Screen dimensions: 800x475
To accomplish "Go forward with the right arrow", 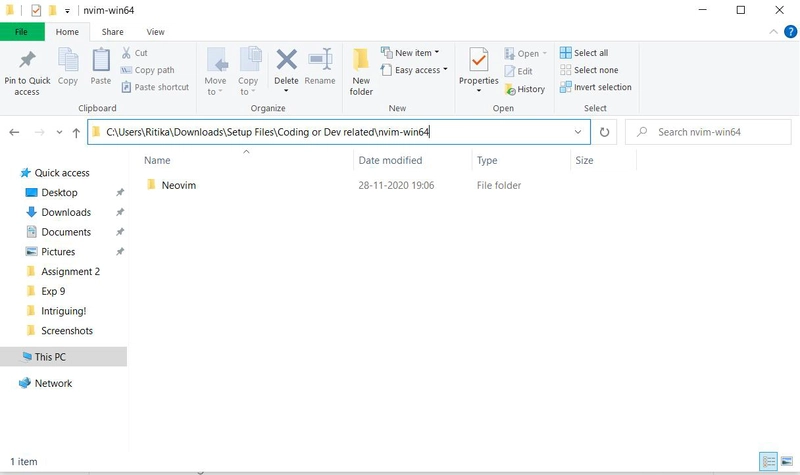I will click(x=39, y=132).
